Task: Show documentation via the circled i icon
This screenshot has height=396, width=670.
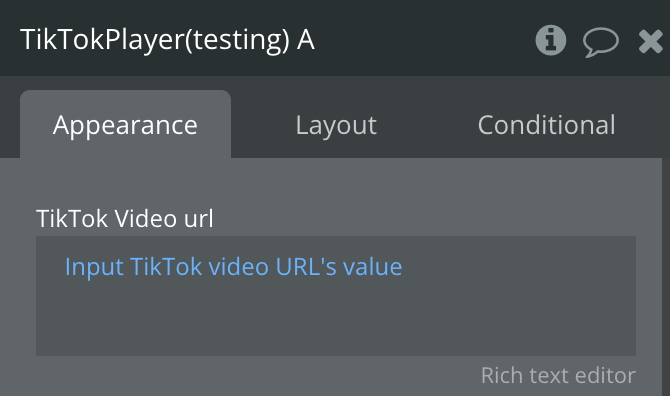Action: pos(550,40)
